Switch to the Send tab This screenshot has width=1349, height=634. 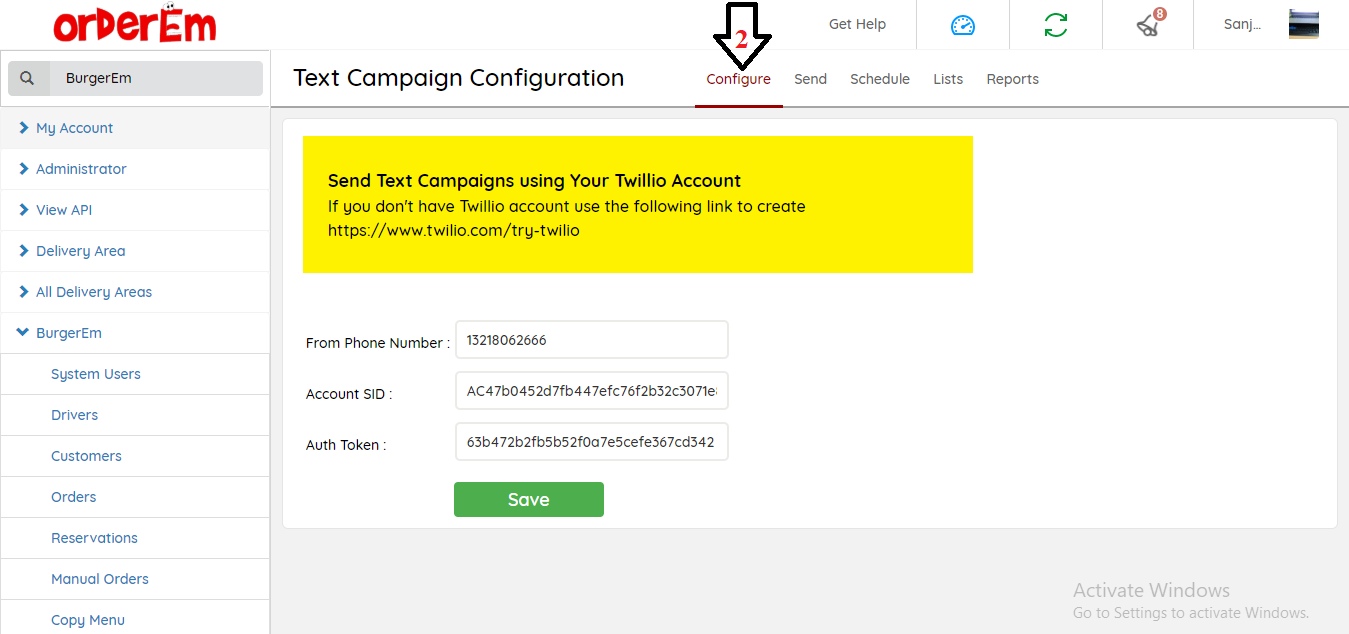point(810,79)
